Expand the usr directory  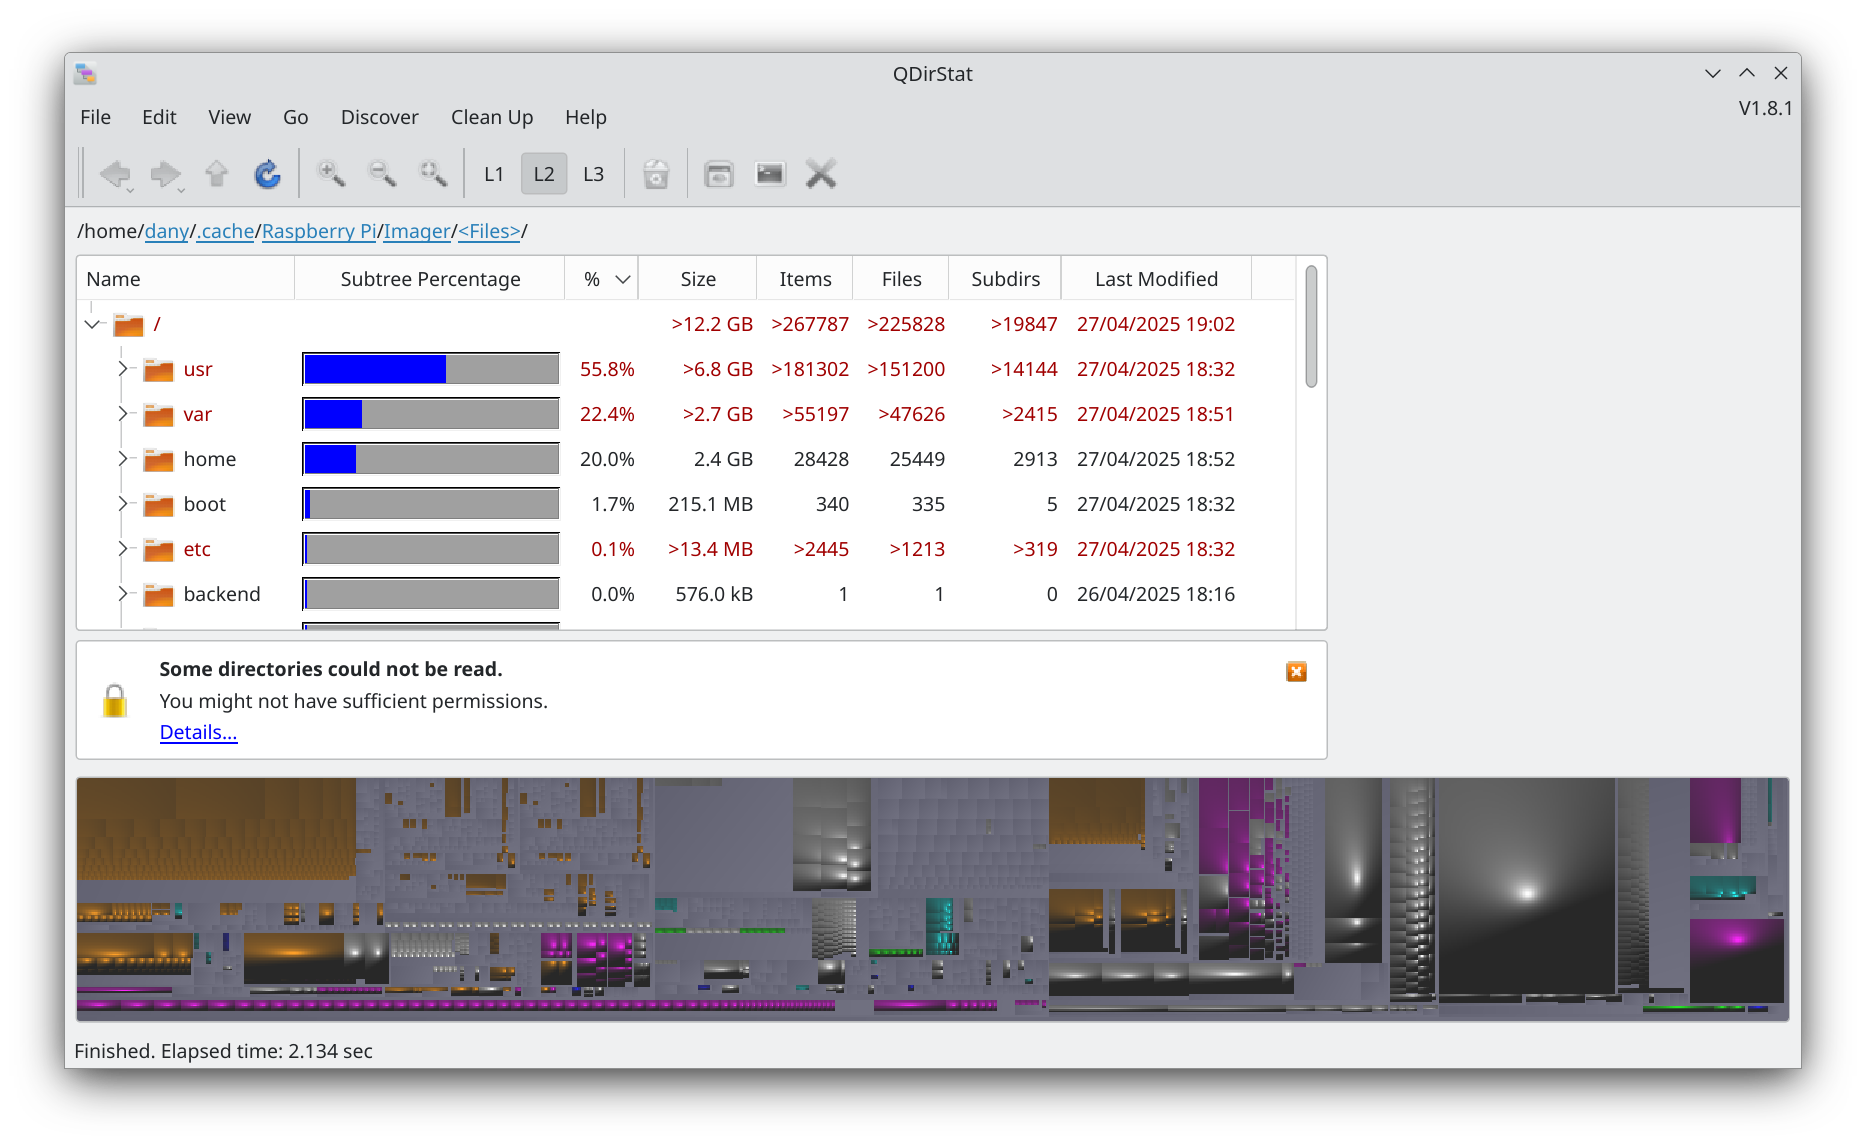point(123,369)
